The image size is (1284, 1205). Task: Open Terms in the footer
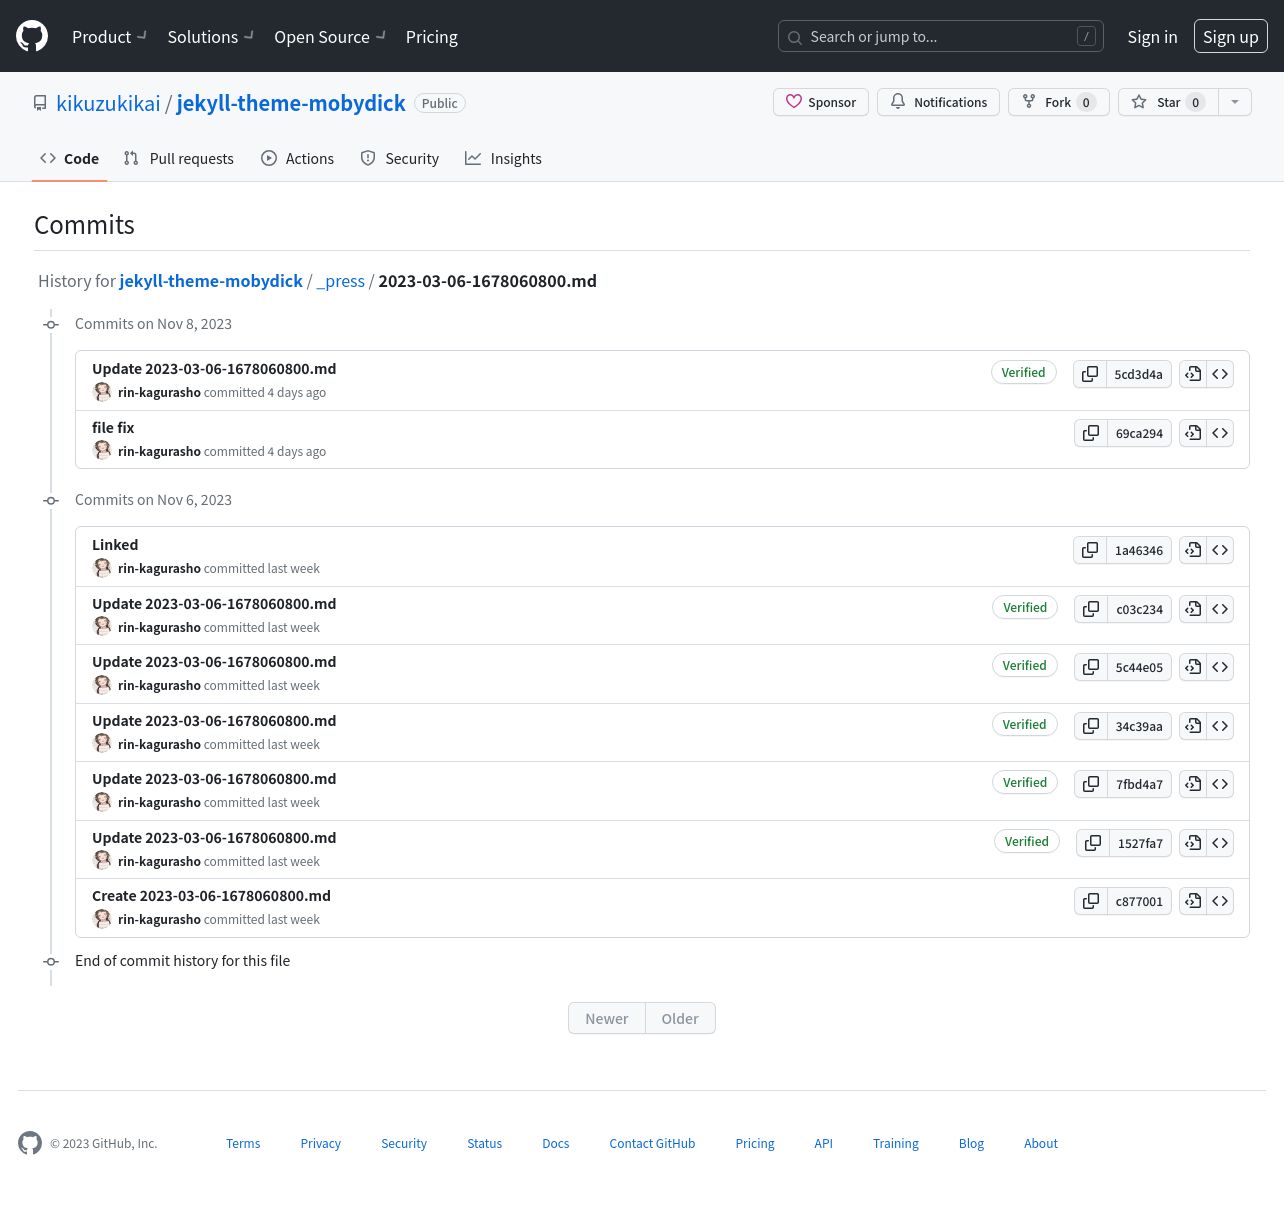click(x=243, y=1143)
